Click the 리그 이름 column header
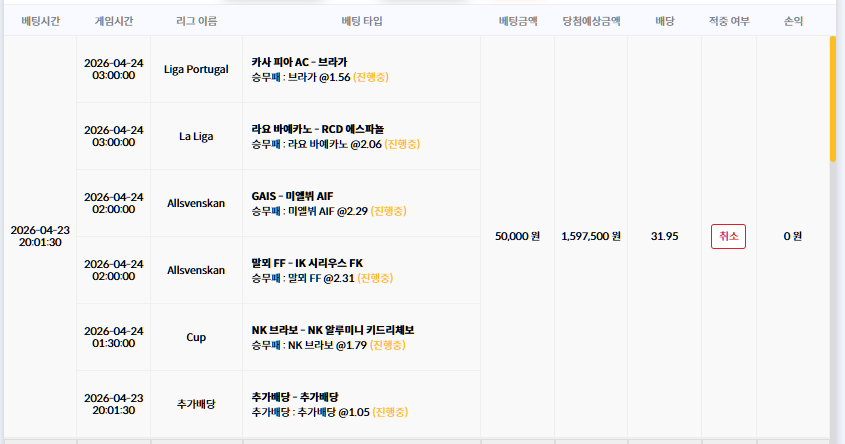The image size is (845, 444). tap(196, 21)
